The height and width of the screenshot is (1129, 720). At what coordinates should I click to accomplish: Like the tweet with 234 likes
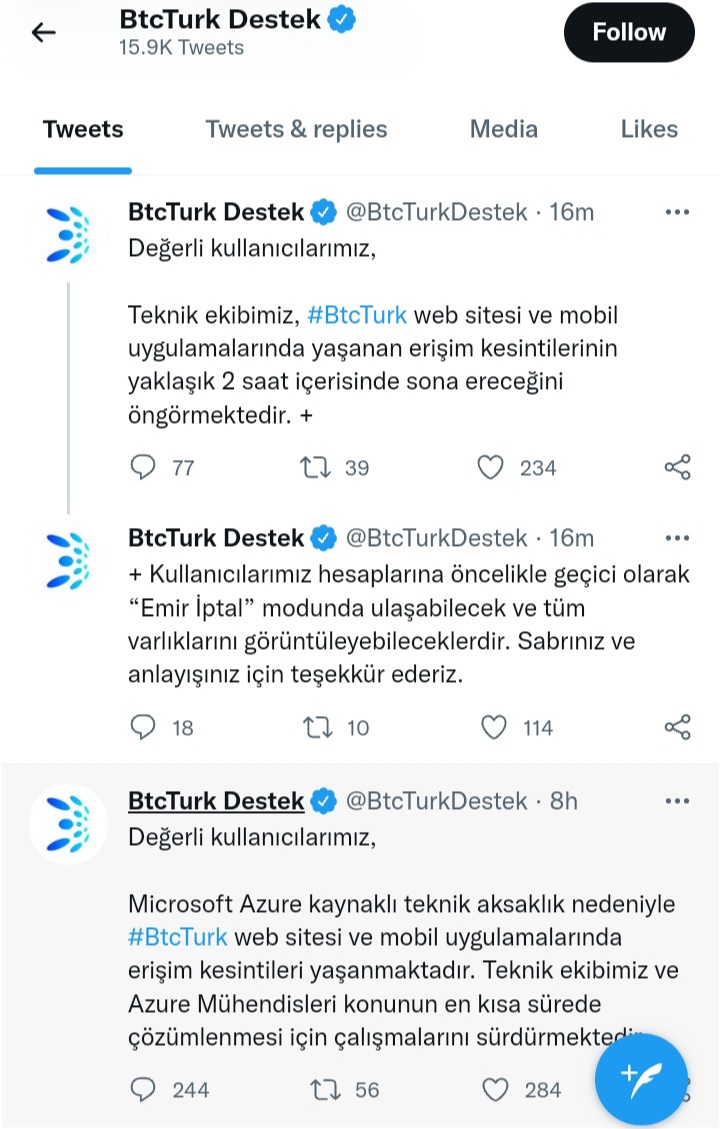tap(490, 467)
